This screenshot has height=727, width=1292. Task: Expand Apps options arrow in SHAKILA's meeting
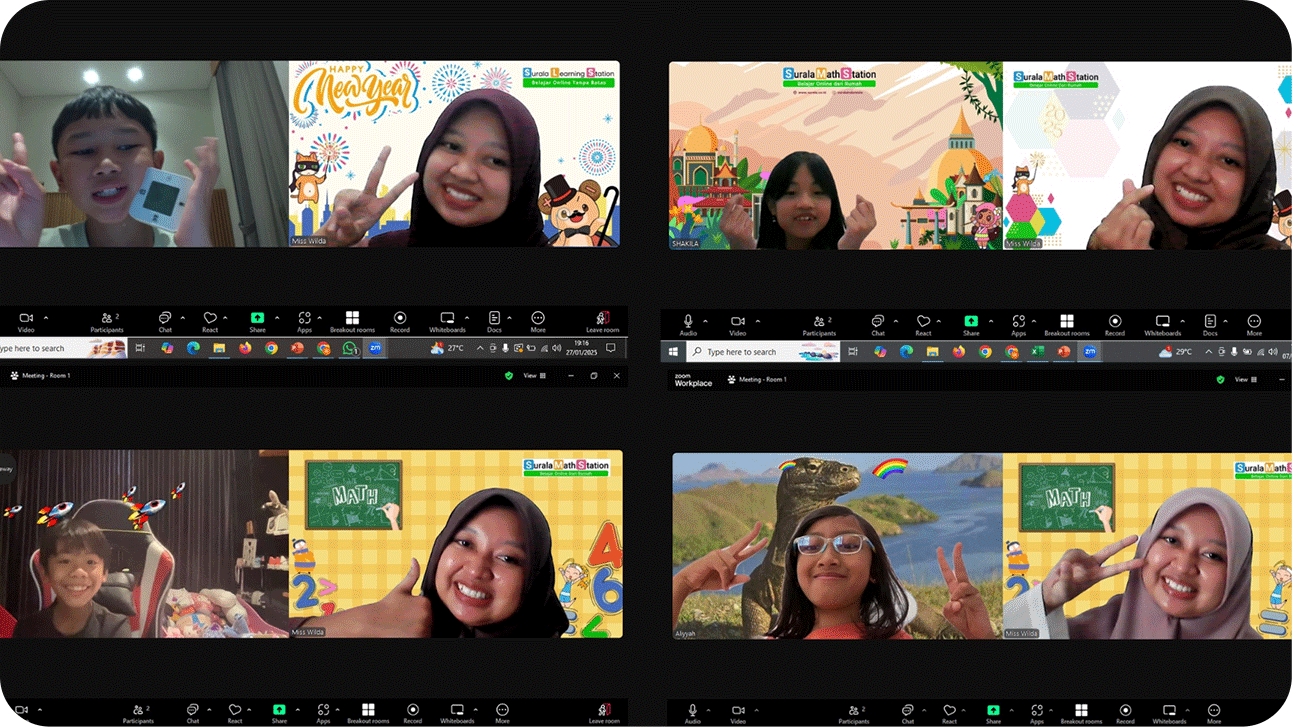click(1033, 320)
